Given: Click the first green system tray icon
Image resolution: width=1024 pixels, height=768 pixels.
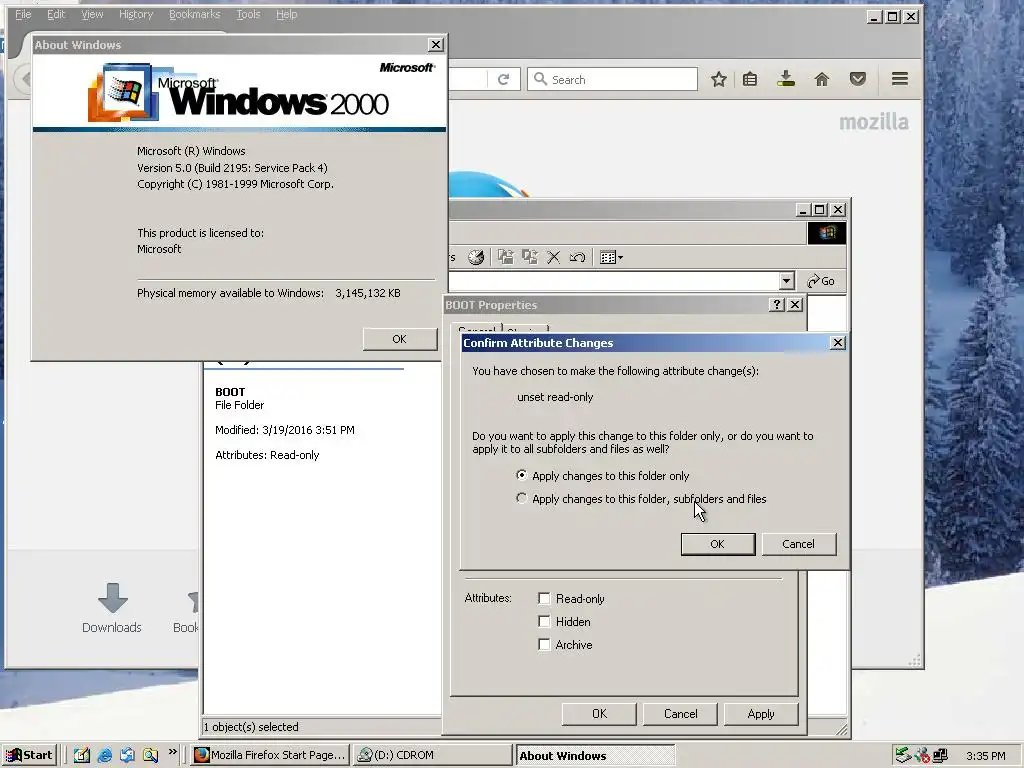Looking at the screenshot, I should (x=903, y=755).
